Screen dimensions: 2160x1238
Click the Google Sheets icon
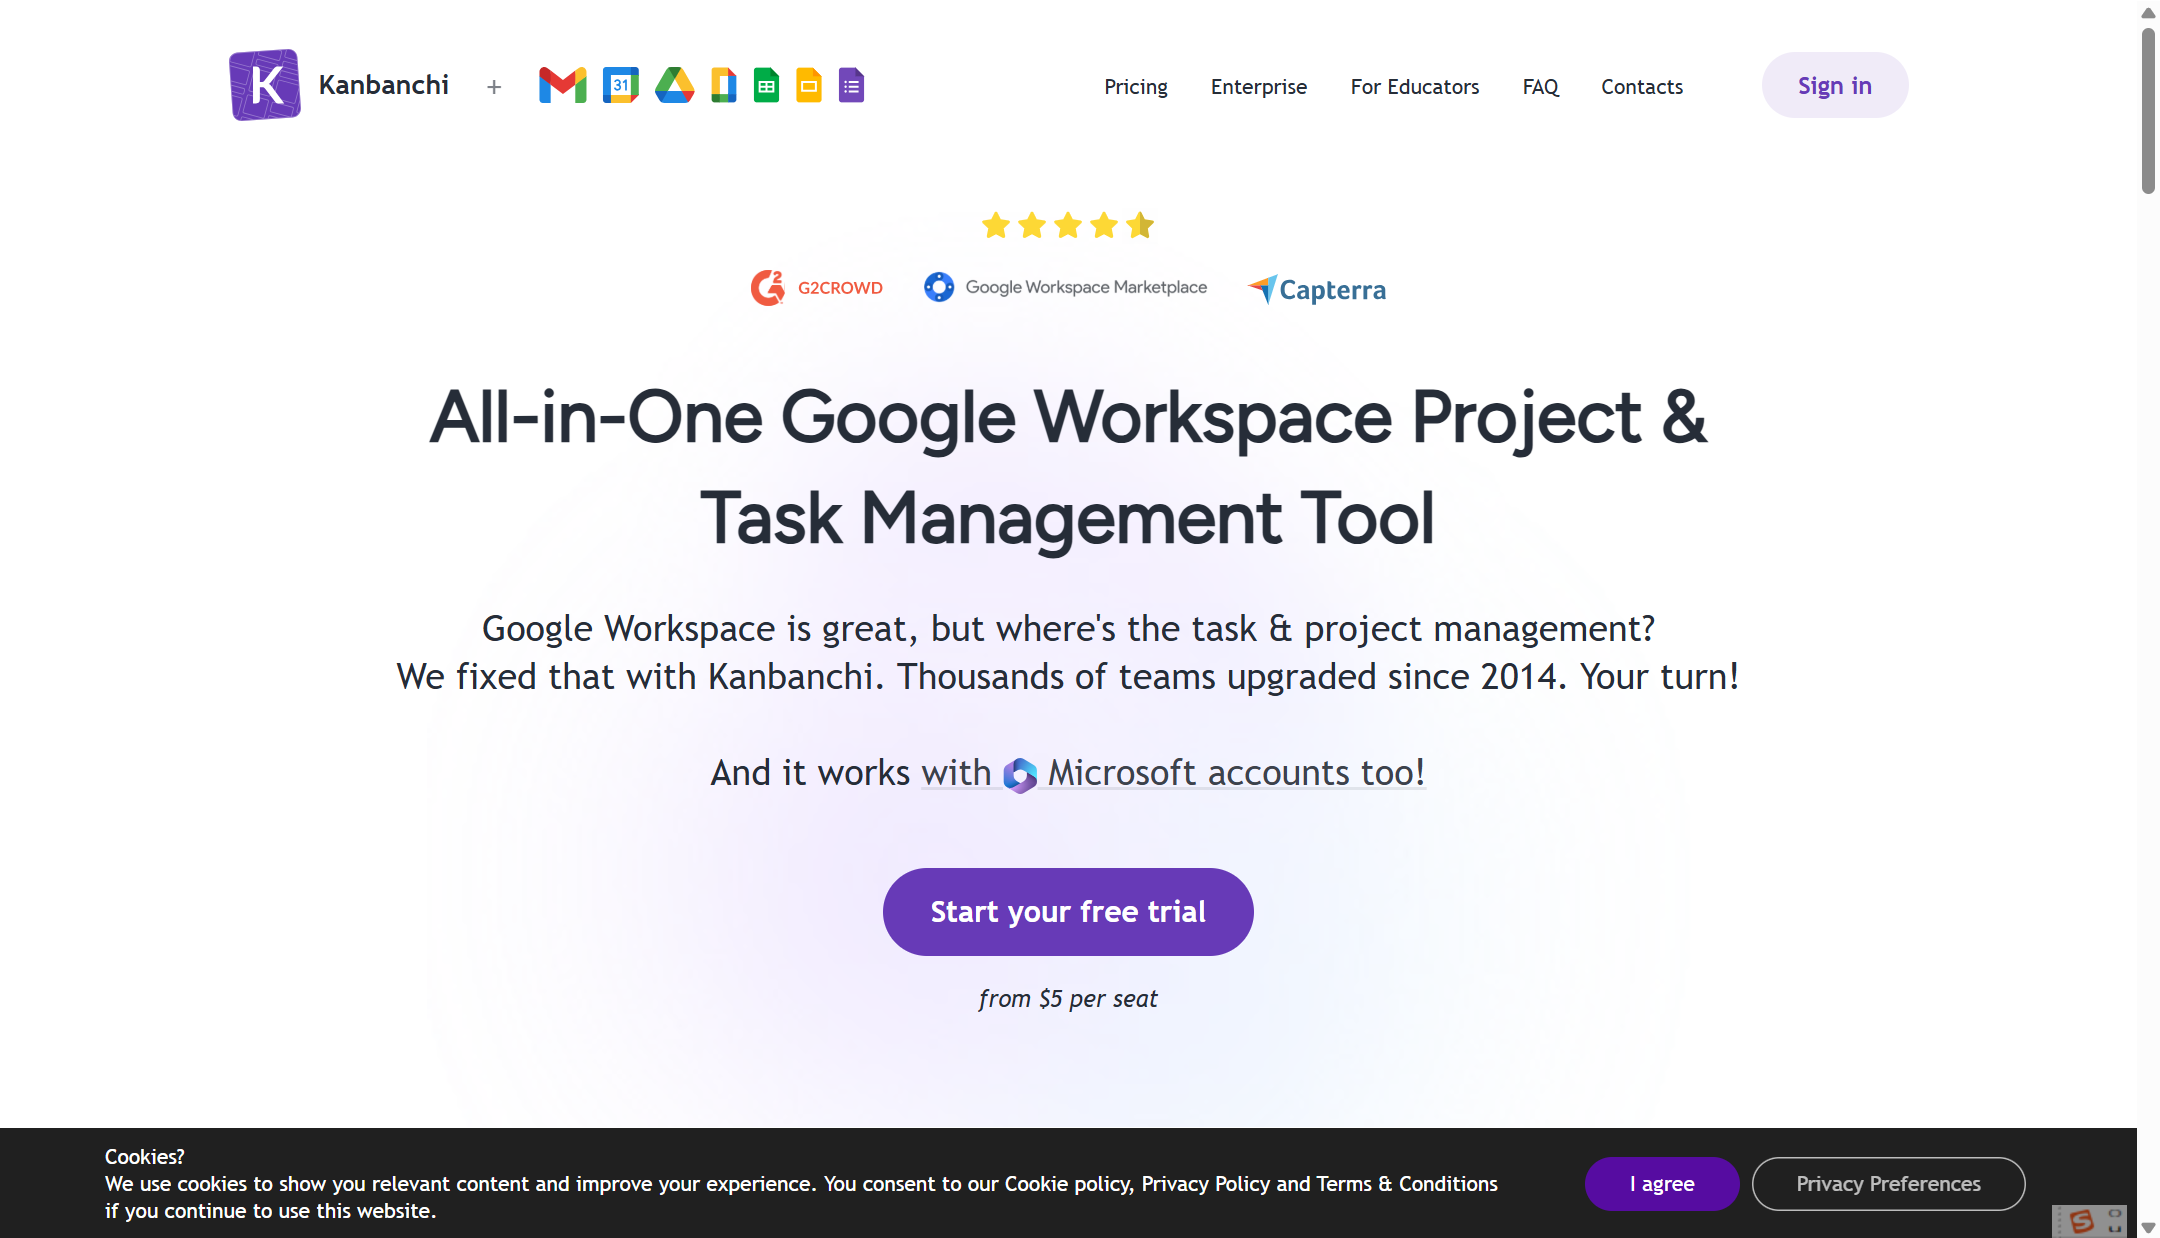click(x=766, y=85)
